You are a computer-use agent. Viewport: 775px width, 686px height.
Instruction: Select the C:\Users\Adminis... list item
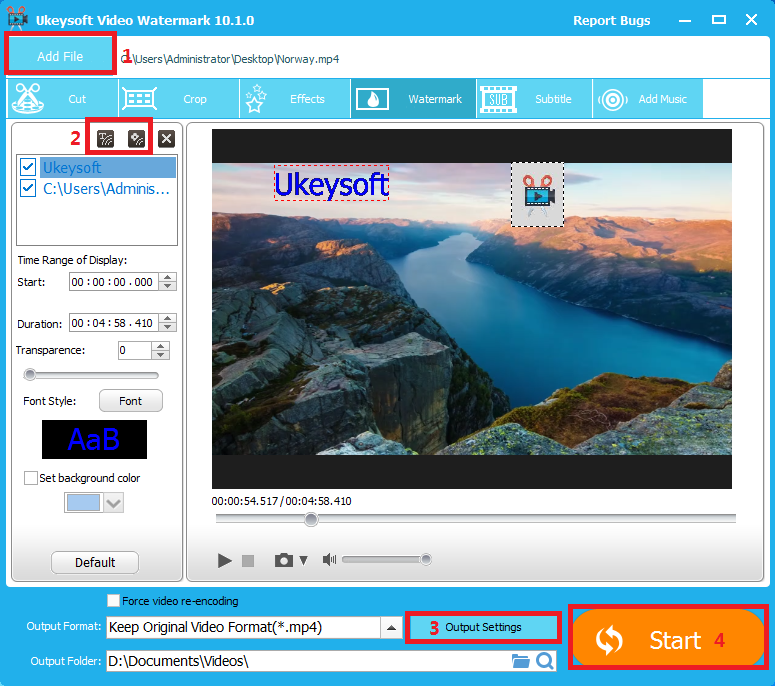106,189
